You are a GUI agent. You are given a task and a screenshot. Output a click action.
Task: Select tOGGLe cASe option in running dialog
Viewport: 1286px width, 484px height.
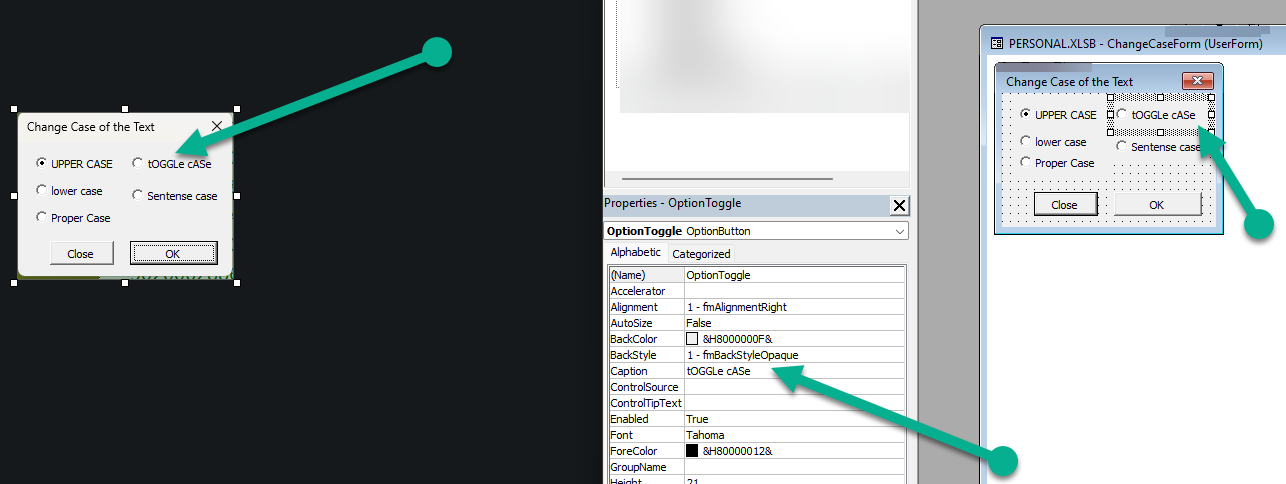[171, 164]
